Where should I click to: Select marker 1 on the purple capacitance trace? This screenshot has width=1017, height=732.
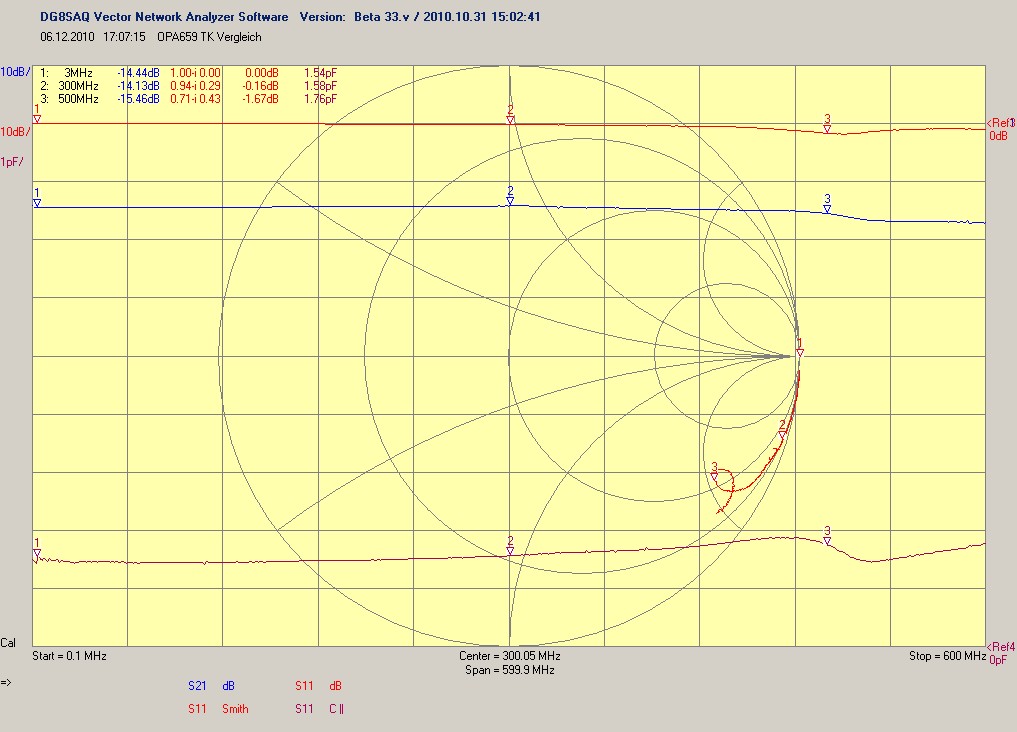tap(37, 553)
